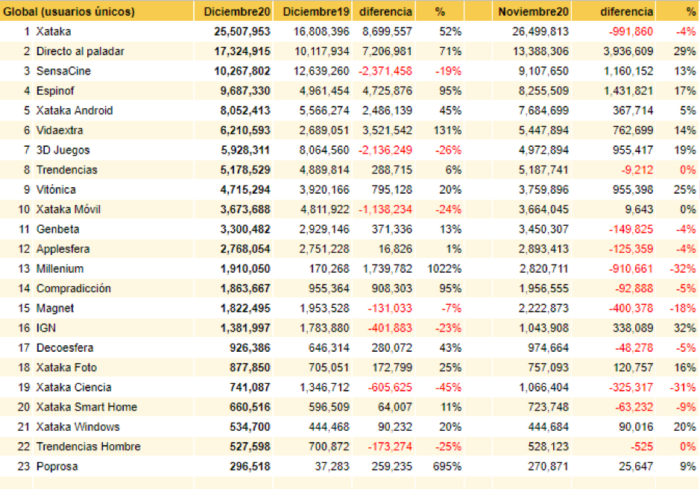The width and height of the screenshot is (700, 489).
Task: Select the difference 16,826
Action: click(395, 249)
